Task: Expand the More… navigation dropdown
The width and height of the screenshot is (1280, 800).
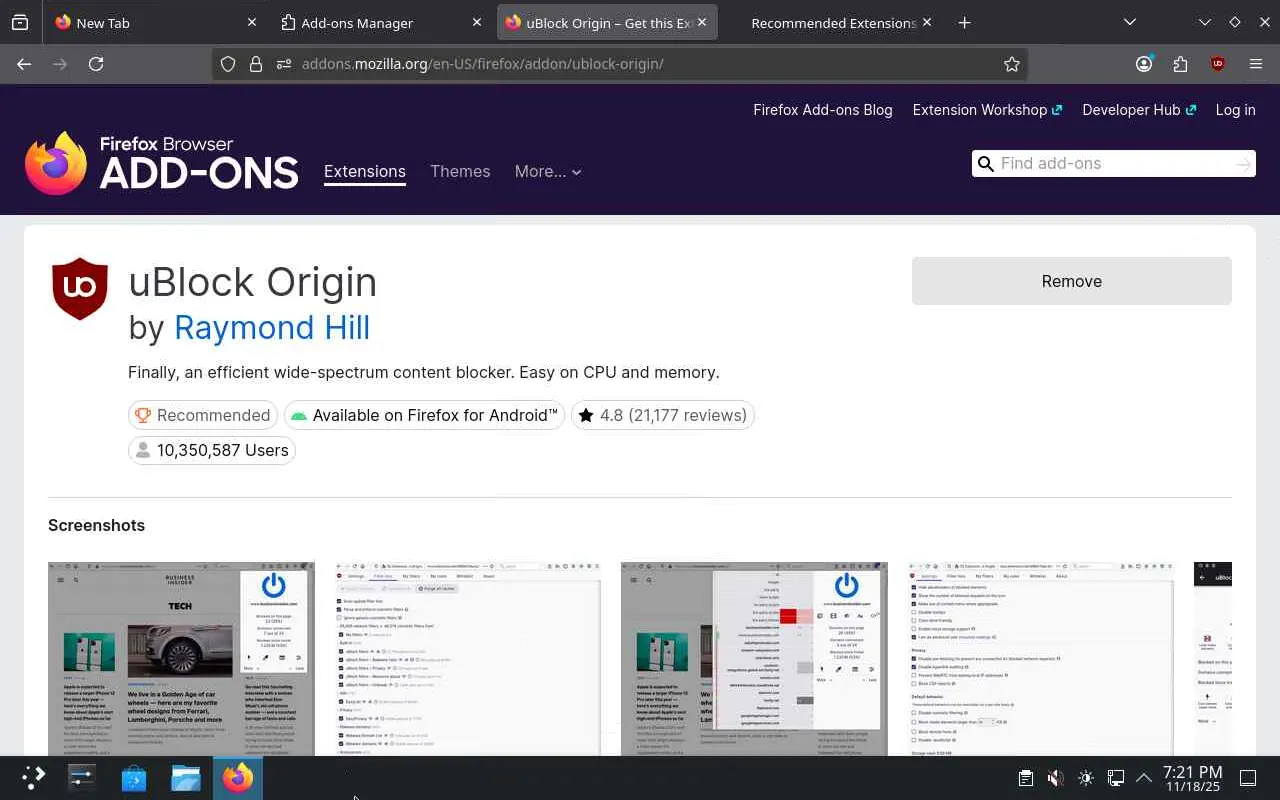Action: [x=548, y=171]
